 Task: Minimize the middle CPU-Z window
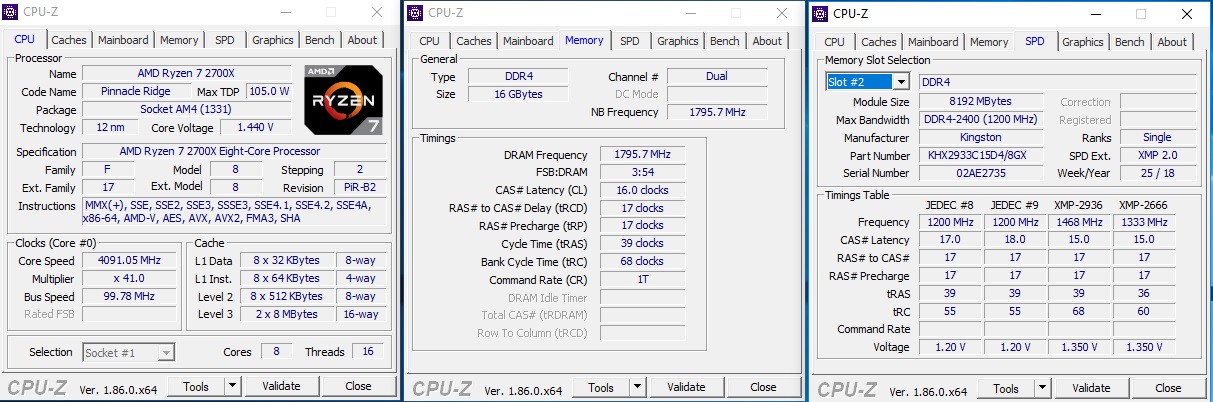pos(692,13)
